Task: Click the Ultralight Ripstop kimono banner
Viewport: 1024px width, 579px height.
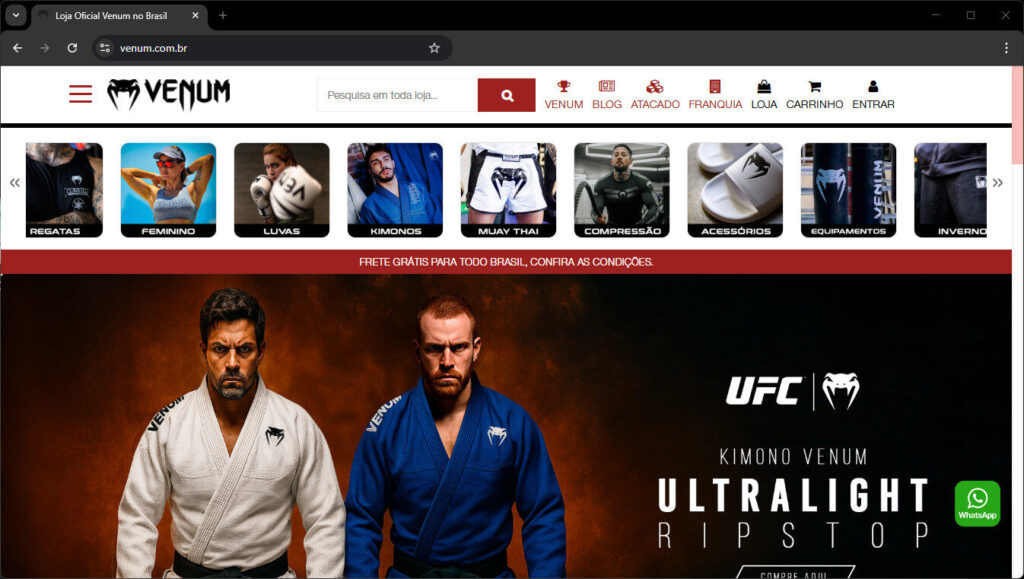Action: [x=506, y=426]
